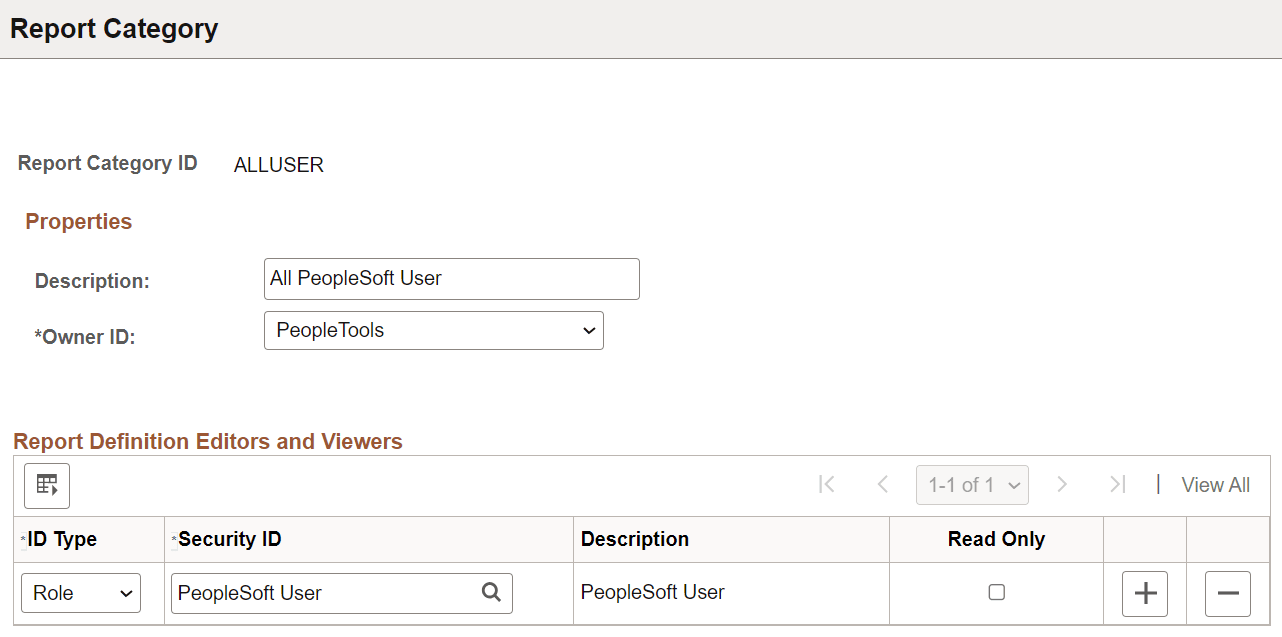Click inside the Security ID field
Viewport: 1282px width, 637px height.
(x=320, y=593)
